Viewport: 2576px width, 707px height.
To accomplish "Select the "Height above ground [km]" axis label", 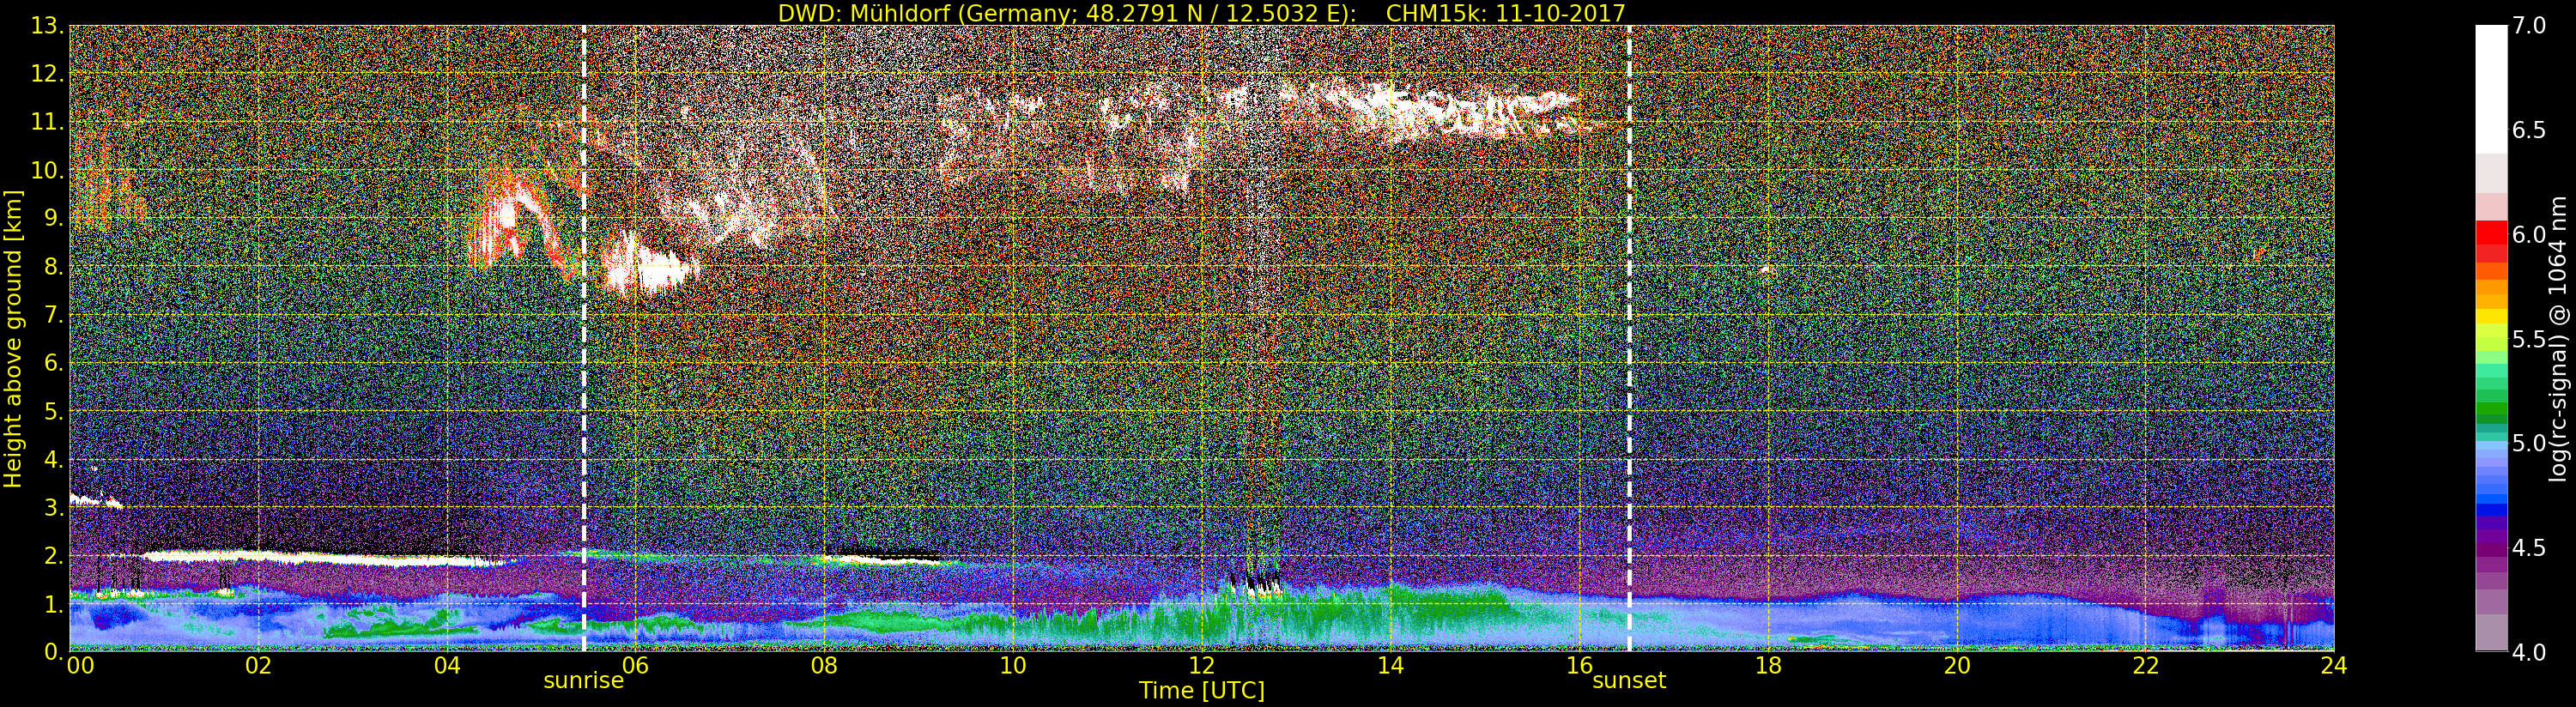I will 13,338.
